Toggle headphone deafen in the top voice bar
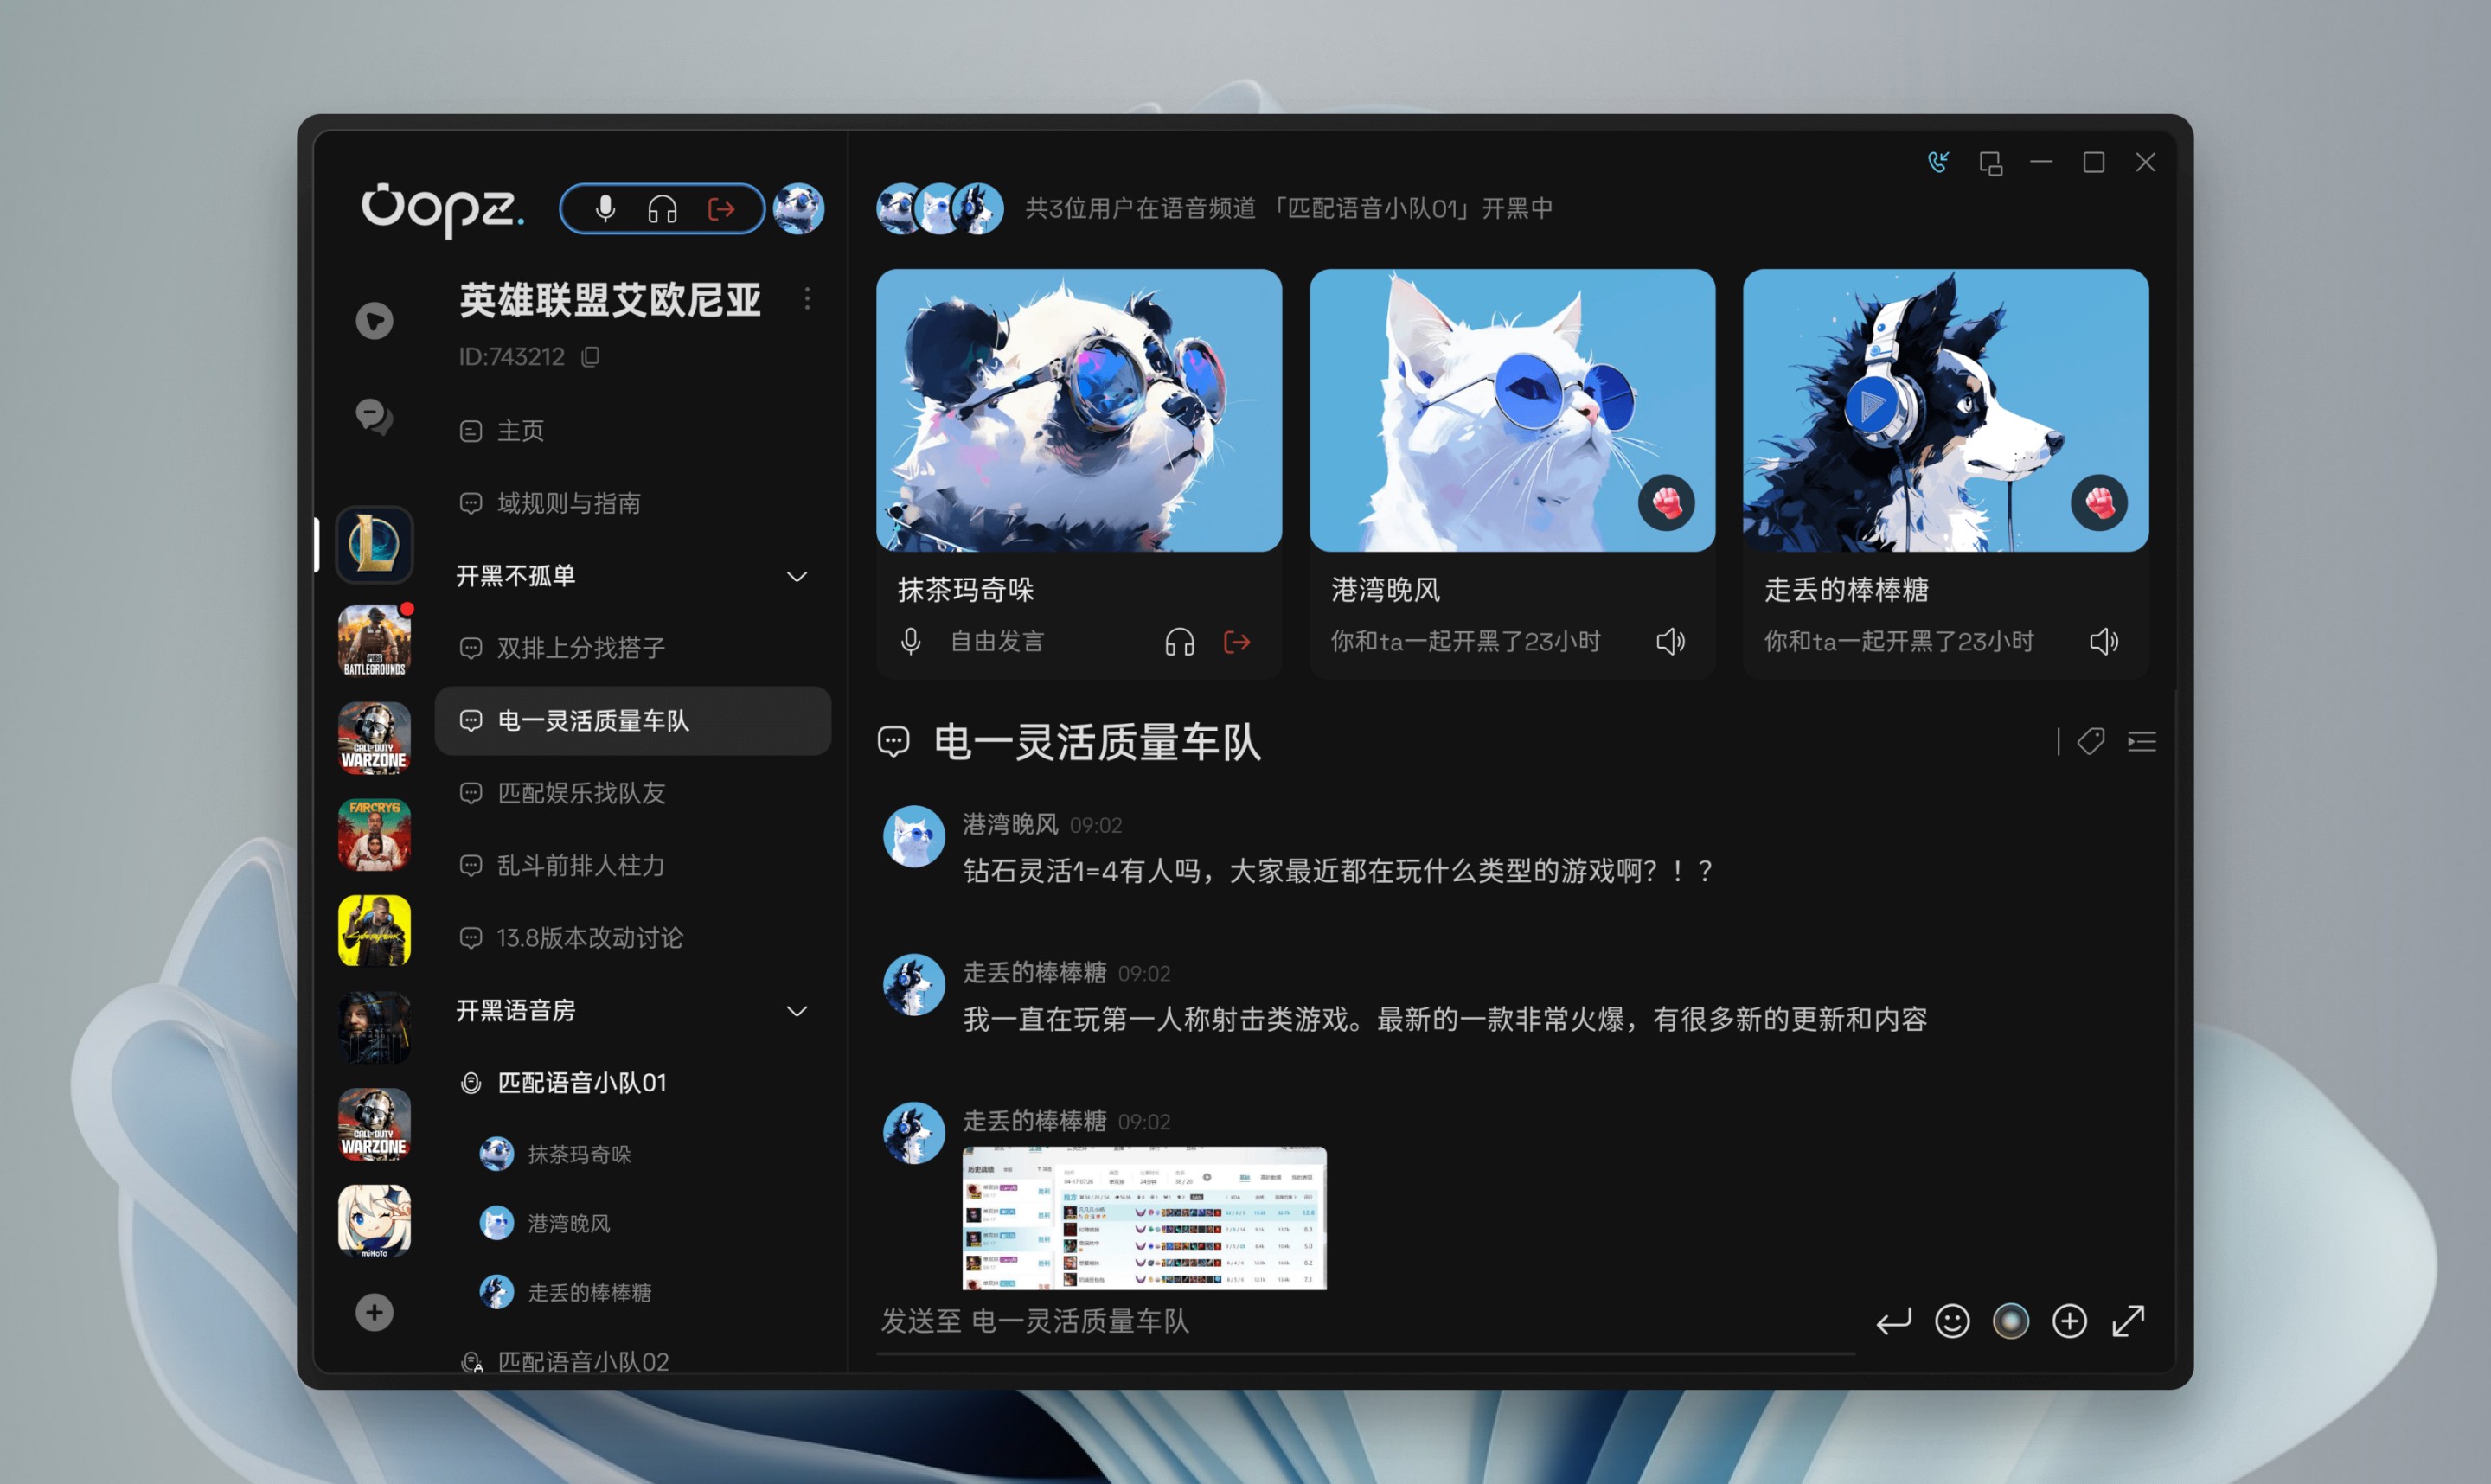The image size is (2491, 1484). click(662, 209)
